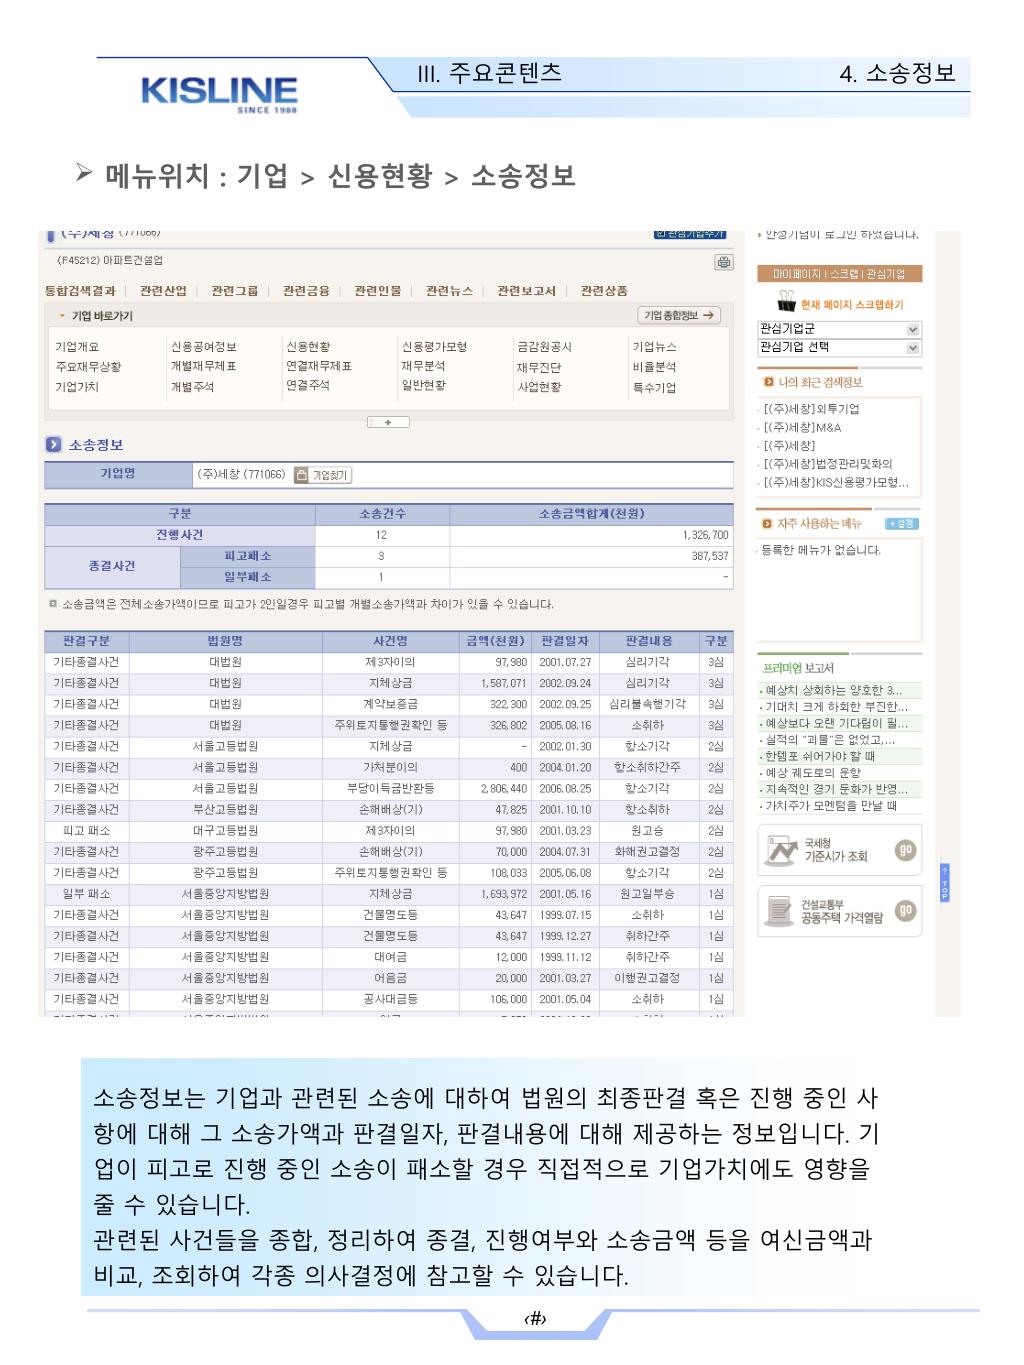Viewport: 1024px width, 1365px height.
Task: Switch to the 관련보고서 tab
Action: coord(526,291)
